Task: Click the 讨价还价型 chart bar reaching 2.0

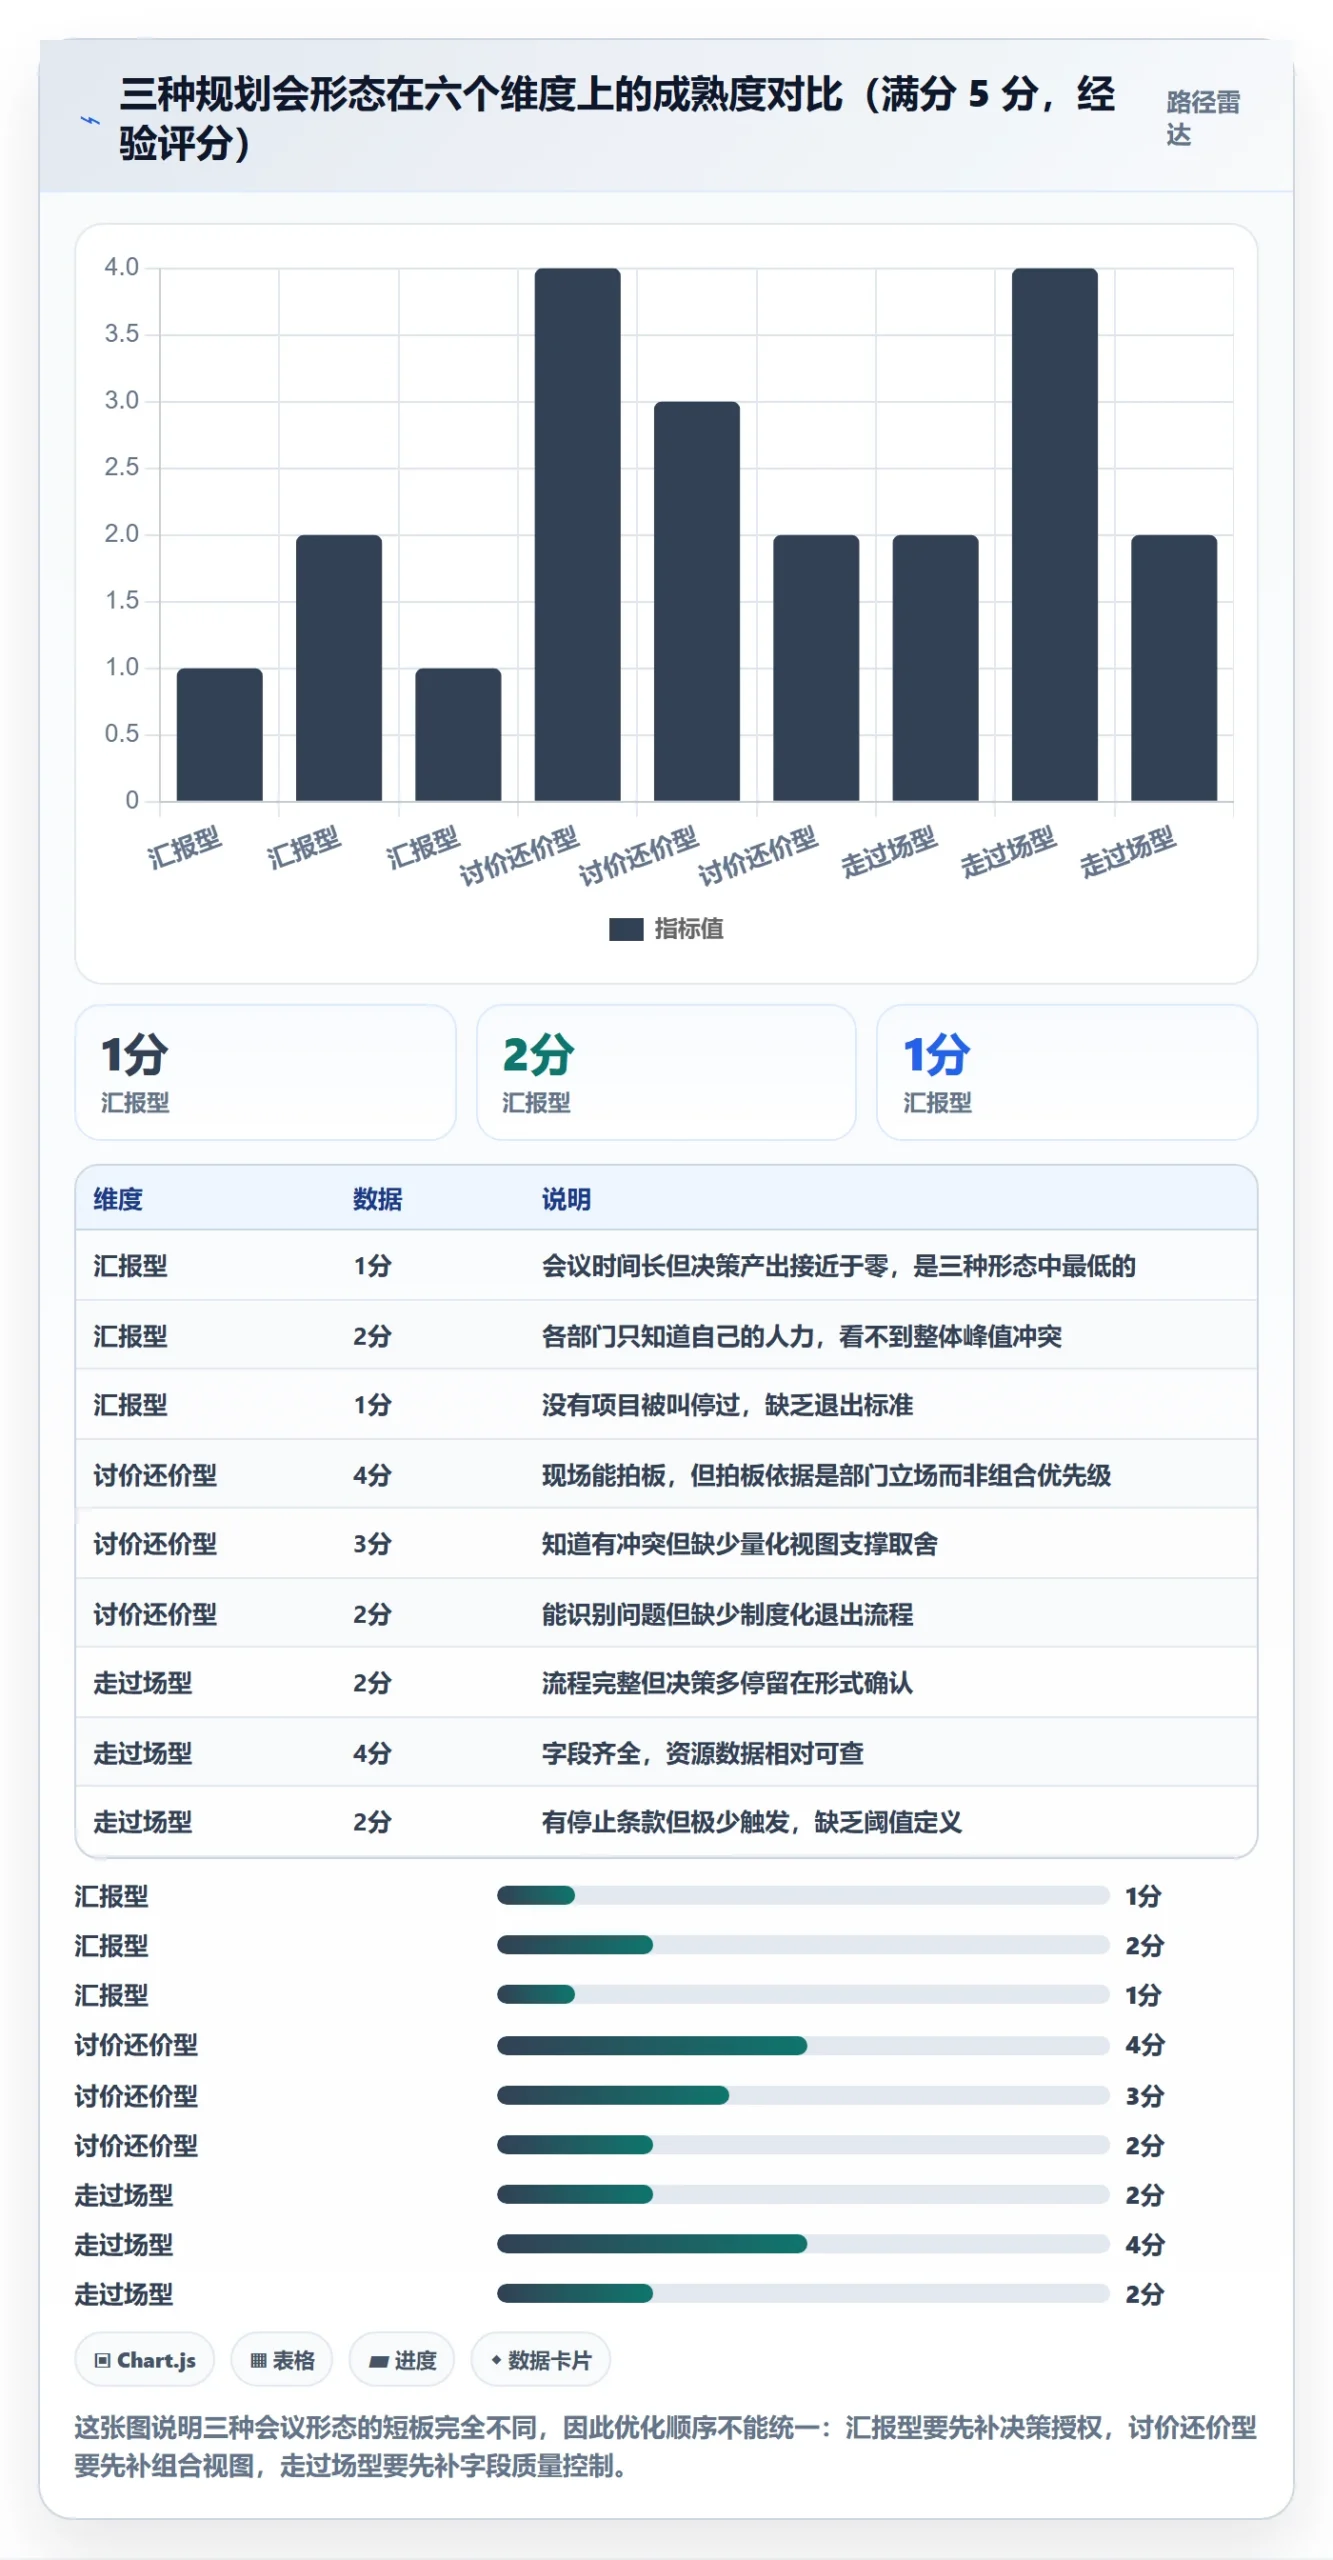Action: (x=816, y=668)
